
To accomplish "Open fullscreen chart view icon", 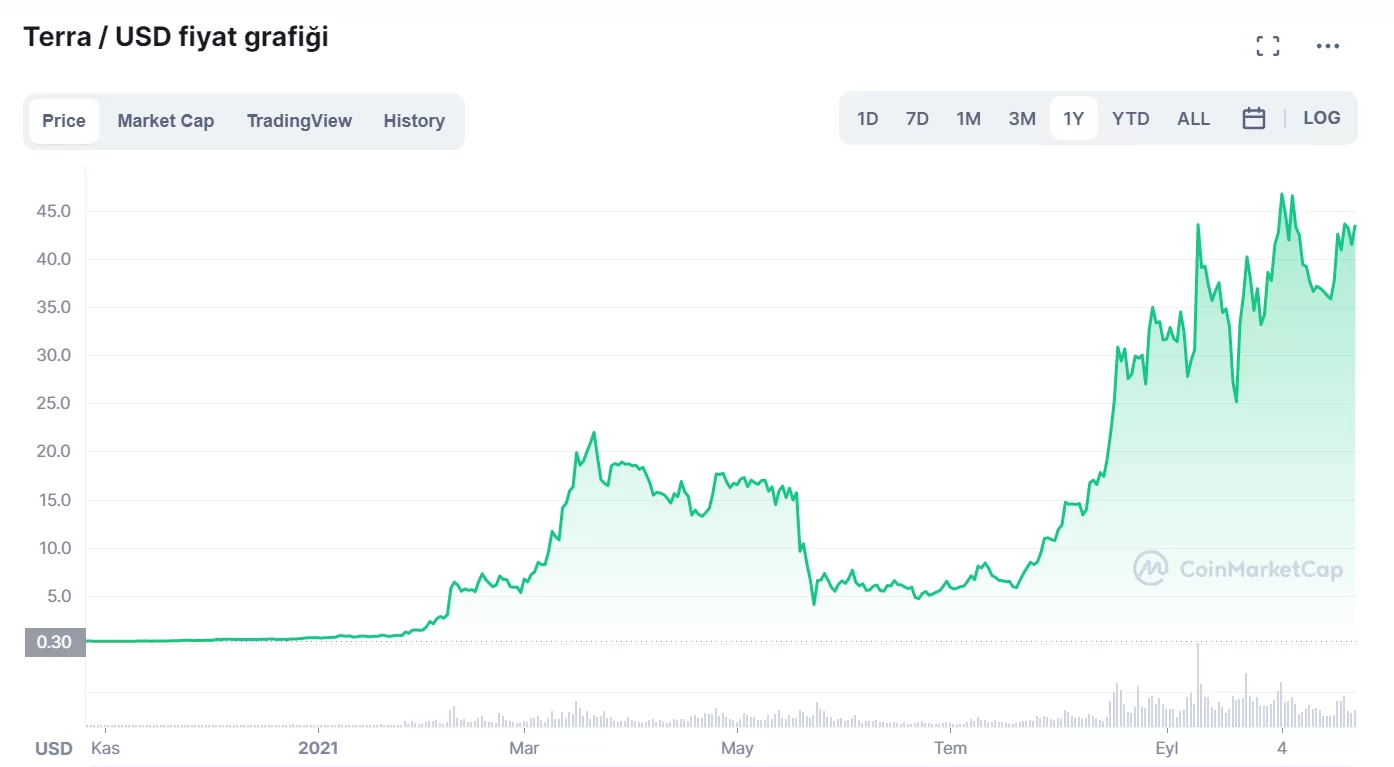I will 1268,46.
